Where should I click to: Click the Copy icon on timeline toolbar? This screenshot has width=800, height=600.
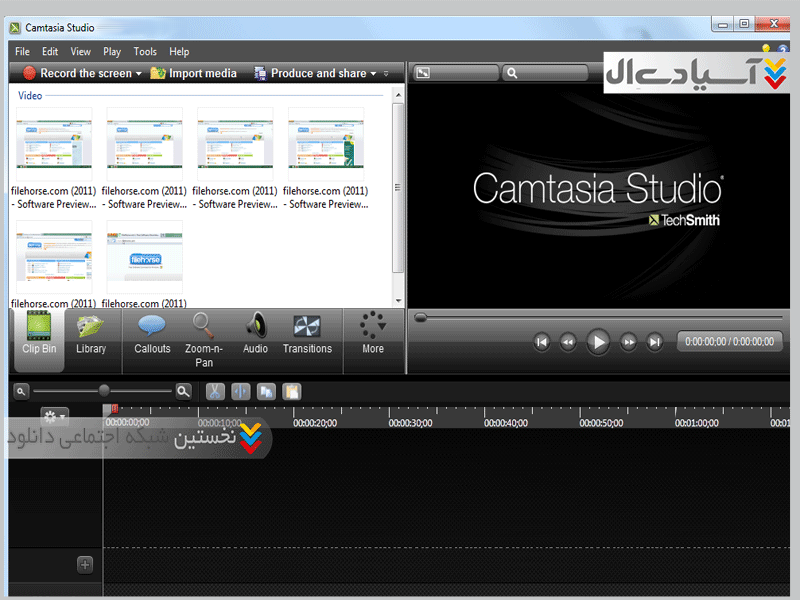coord(266,392)
